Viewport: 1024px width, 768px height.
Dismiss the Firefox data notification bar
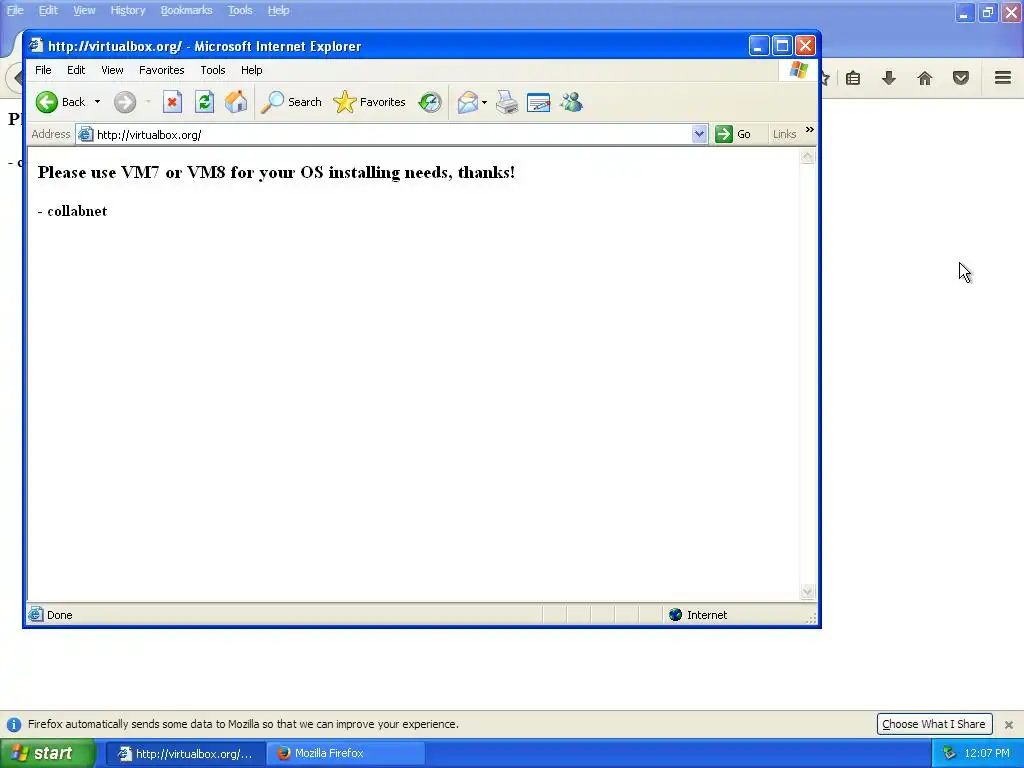1009,724
